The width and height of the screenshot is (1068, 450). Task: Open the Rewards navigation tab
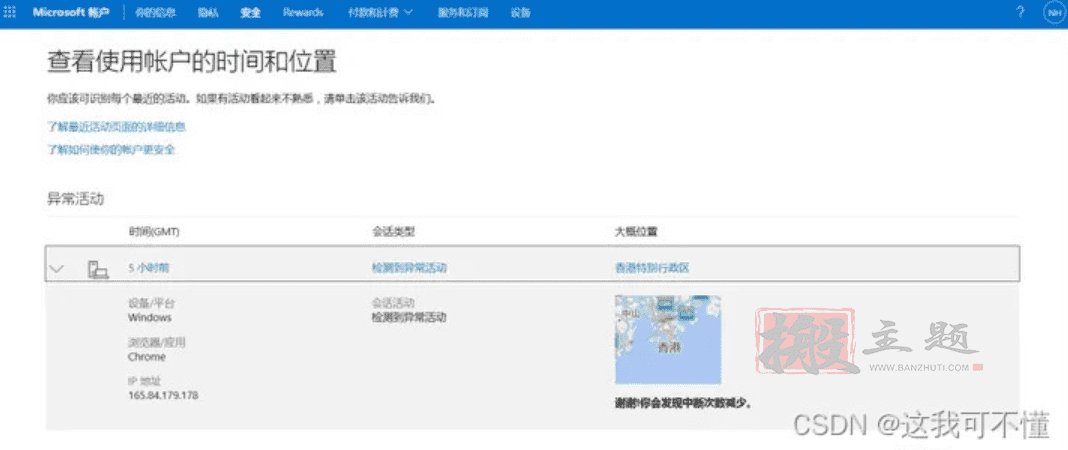click(303, 12)
